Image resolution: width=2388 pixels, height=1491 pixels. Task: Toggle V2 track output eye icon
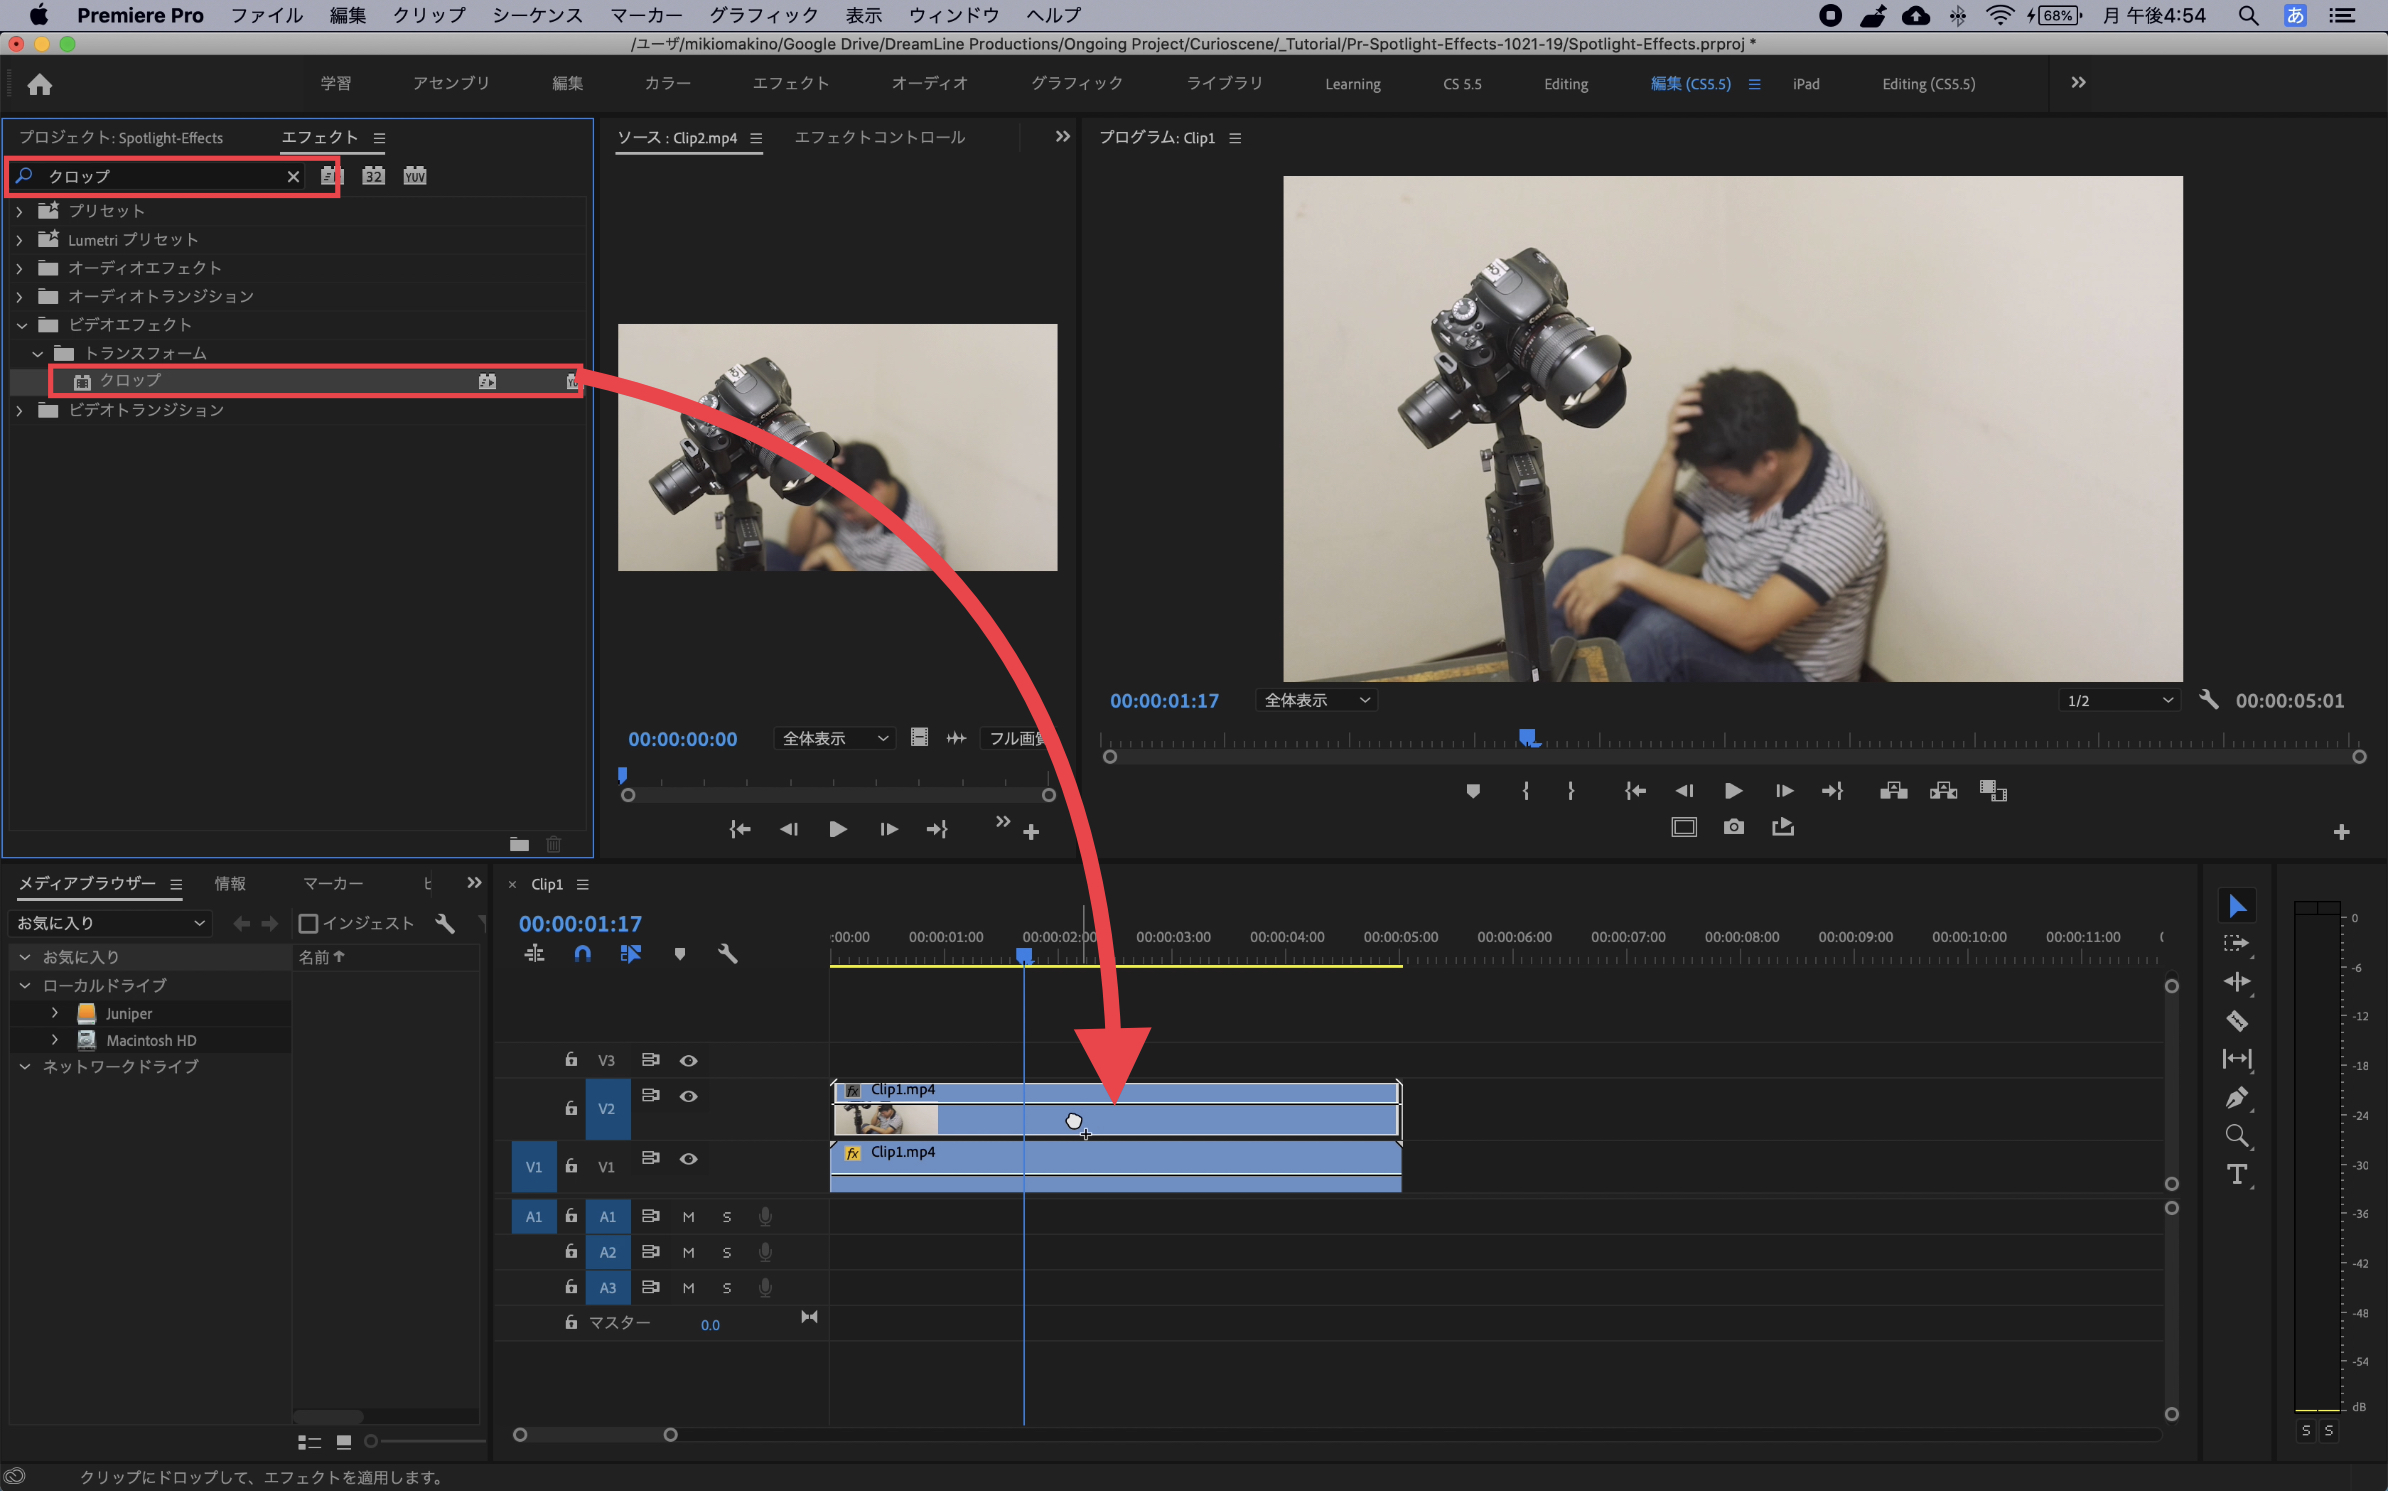click(688, 1096)
